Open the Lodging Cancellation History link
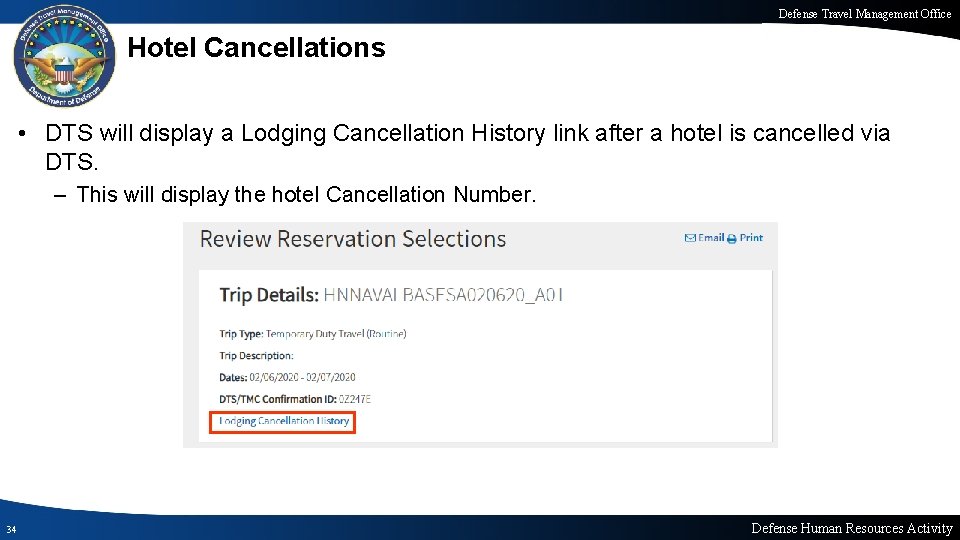This screenshot has width=960, height=540. pyautogui.click(x=284, y=421)
